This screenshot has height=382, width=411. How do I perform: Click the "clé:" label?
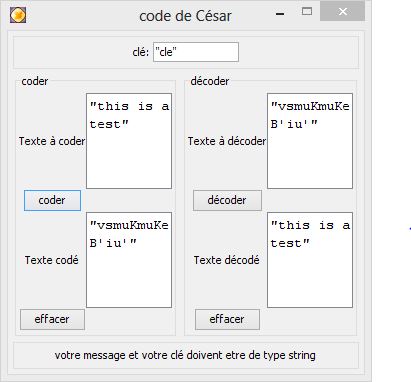141,52
